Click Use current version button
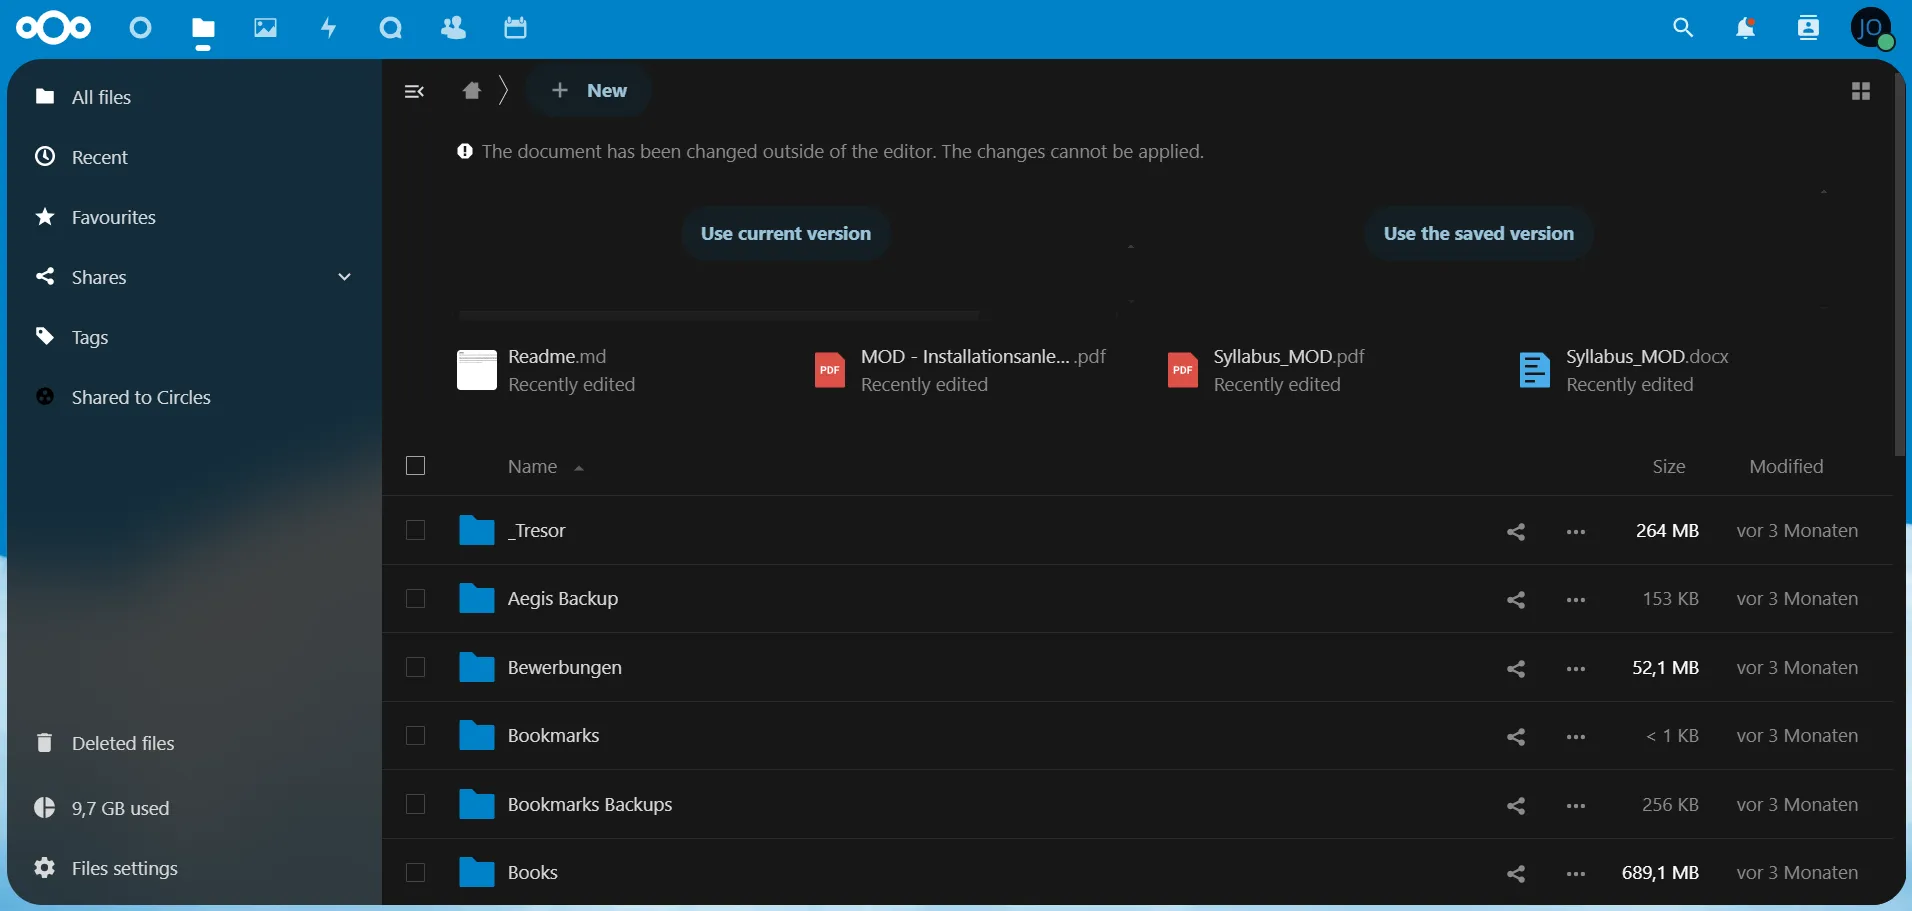Viewport: 1912px width, 911px height. (786, 234)
